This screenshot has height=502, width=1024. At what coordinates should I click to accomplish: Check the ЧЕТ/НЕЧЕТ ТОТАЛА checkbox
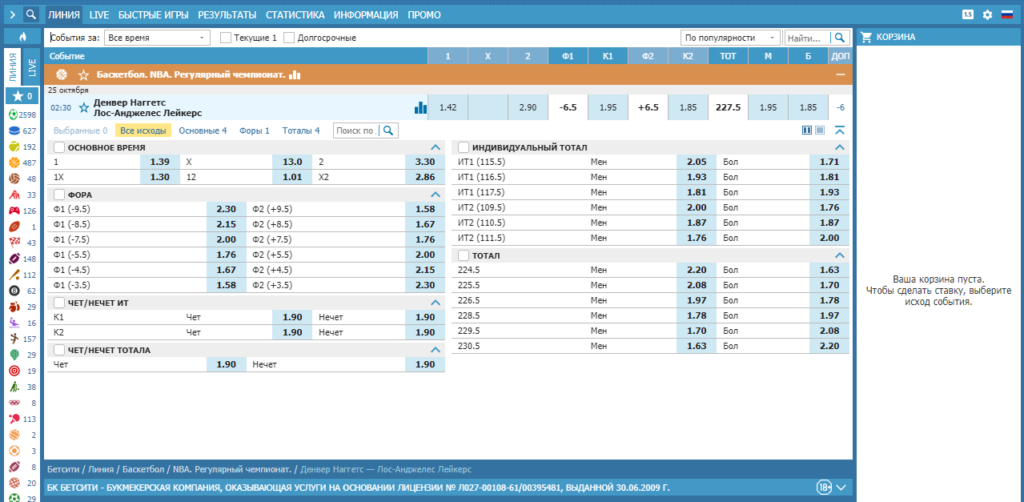tap(59, 350)
